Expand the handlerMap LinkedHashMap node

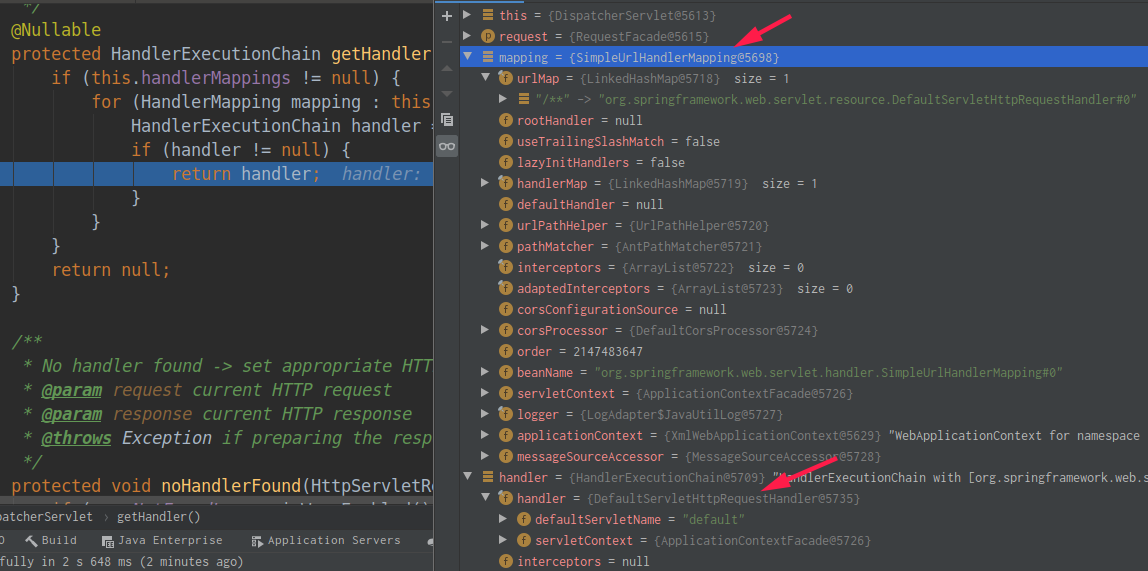coord(485,183)
